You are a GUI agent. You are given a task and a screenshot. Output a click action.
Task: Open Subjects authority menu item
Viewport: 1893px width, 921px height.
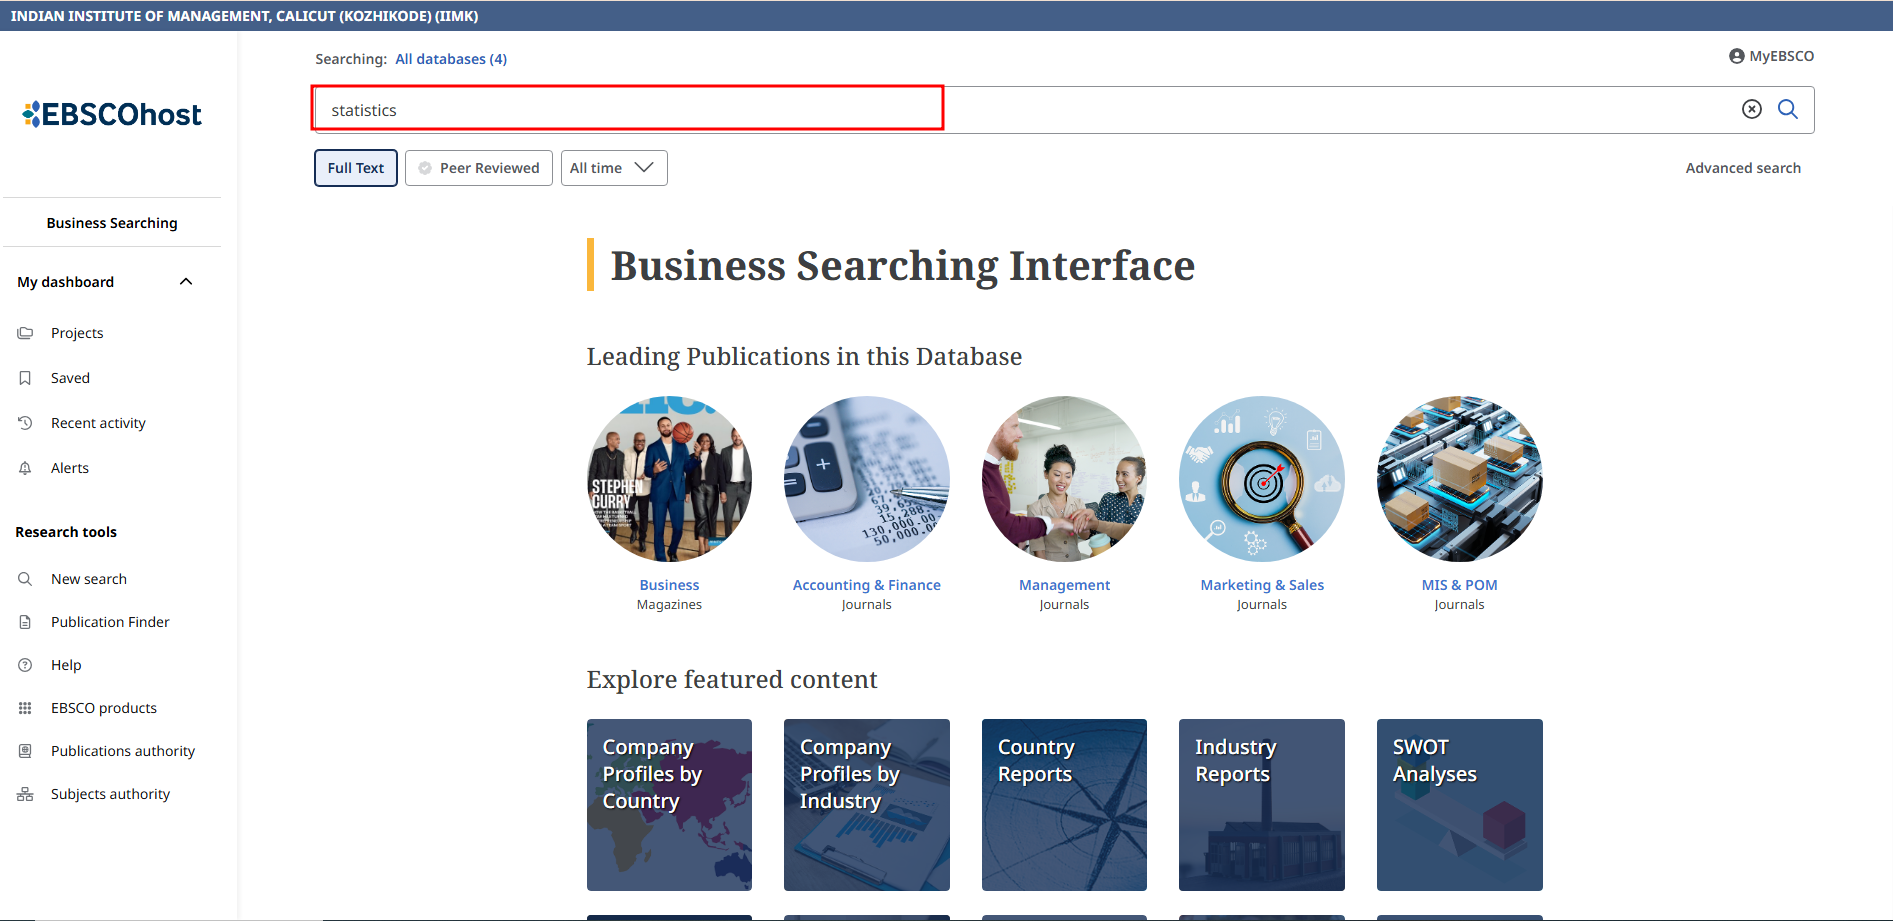[x=110, y=794]
